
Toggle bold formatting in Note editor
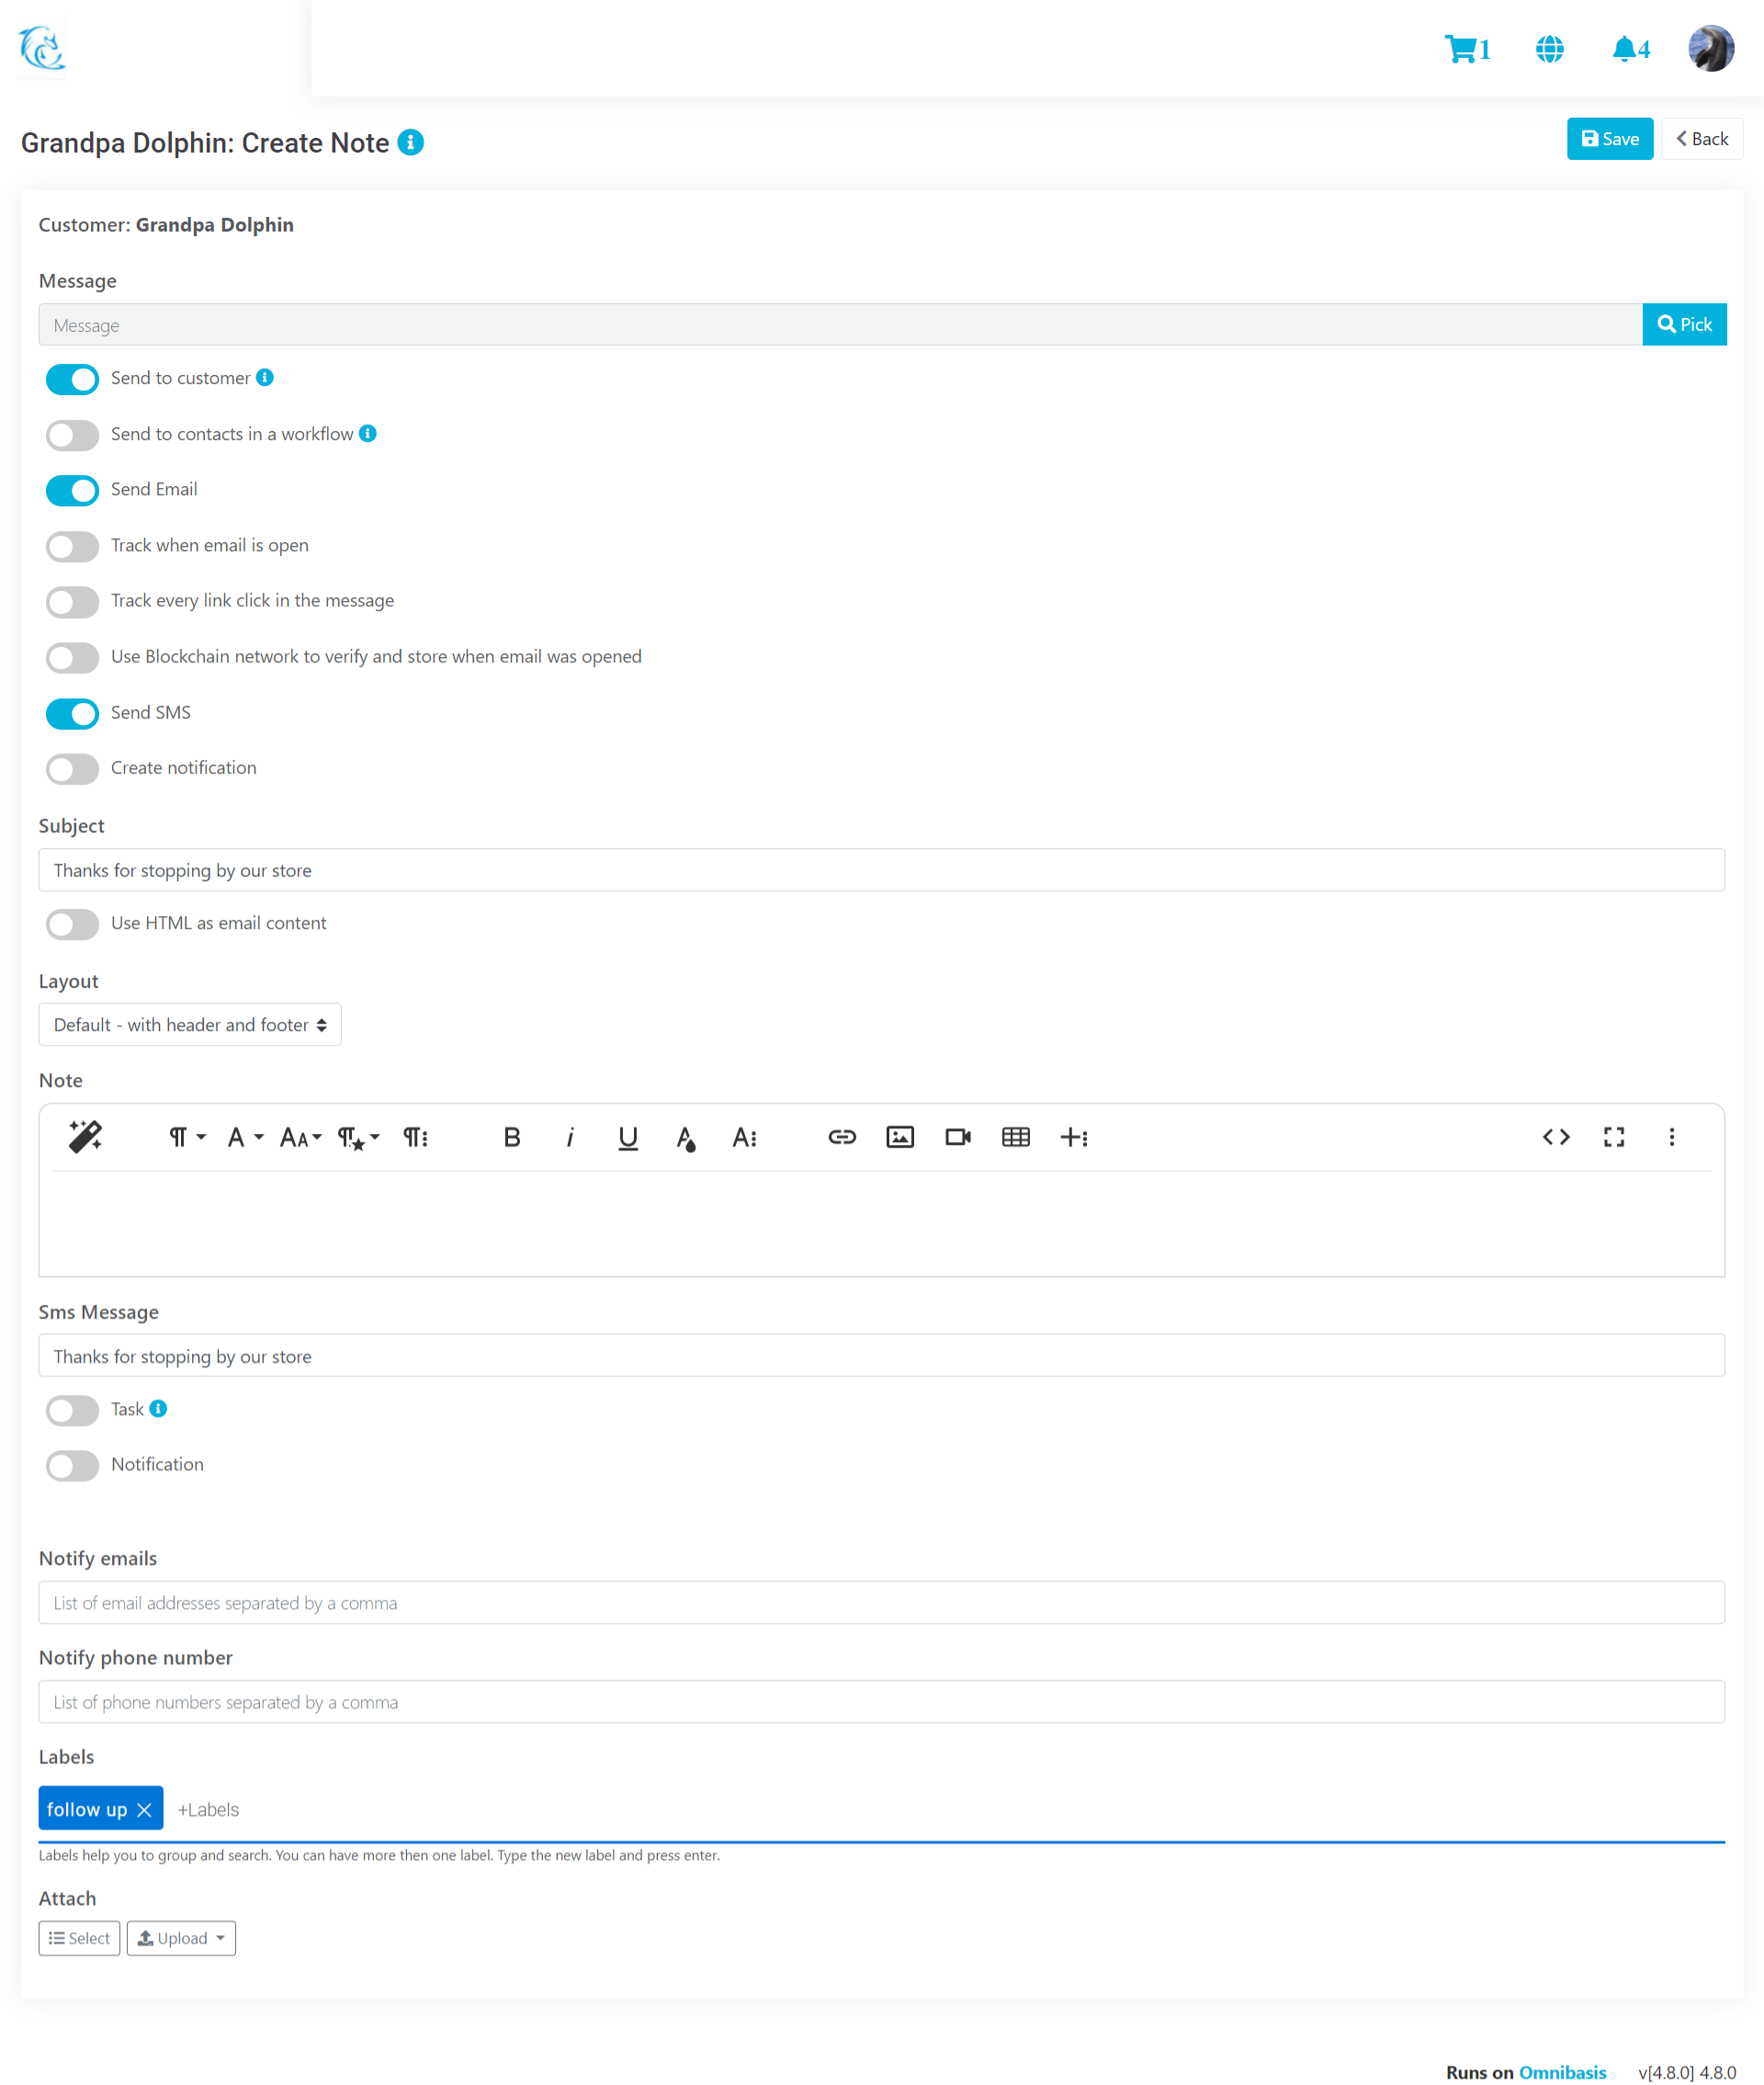click(511, 1137)
